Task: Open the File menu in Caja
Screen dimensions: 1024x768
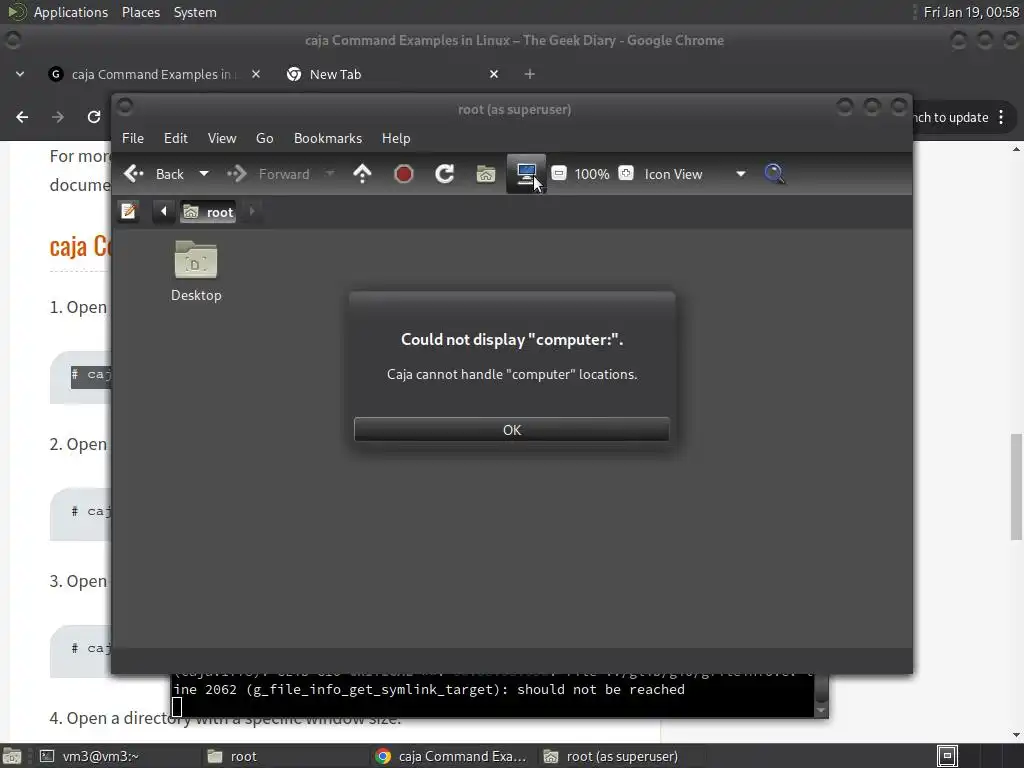Action: [x=133, y=138]
